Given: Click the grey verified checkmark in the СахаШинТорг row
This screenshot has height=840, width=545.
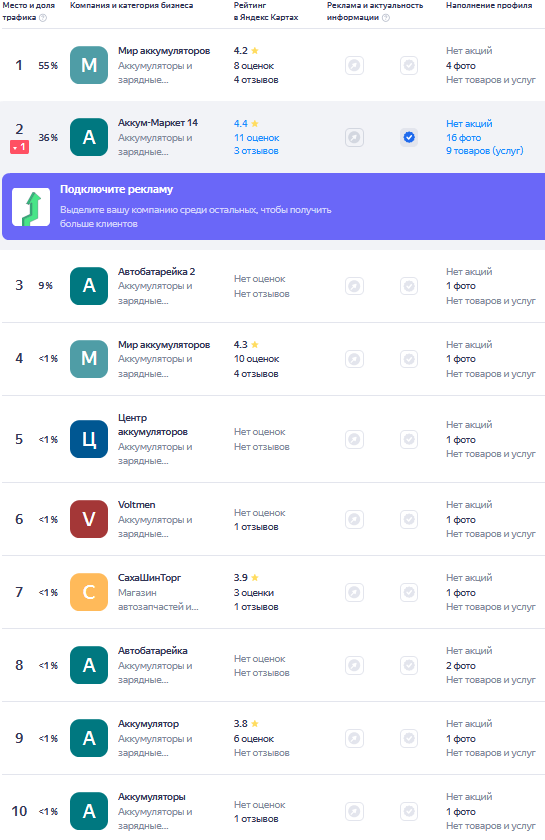Looking at the screenshot, I should tap(409, 592).
